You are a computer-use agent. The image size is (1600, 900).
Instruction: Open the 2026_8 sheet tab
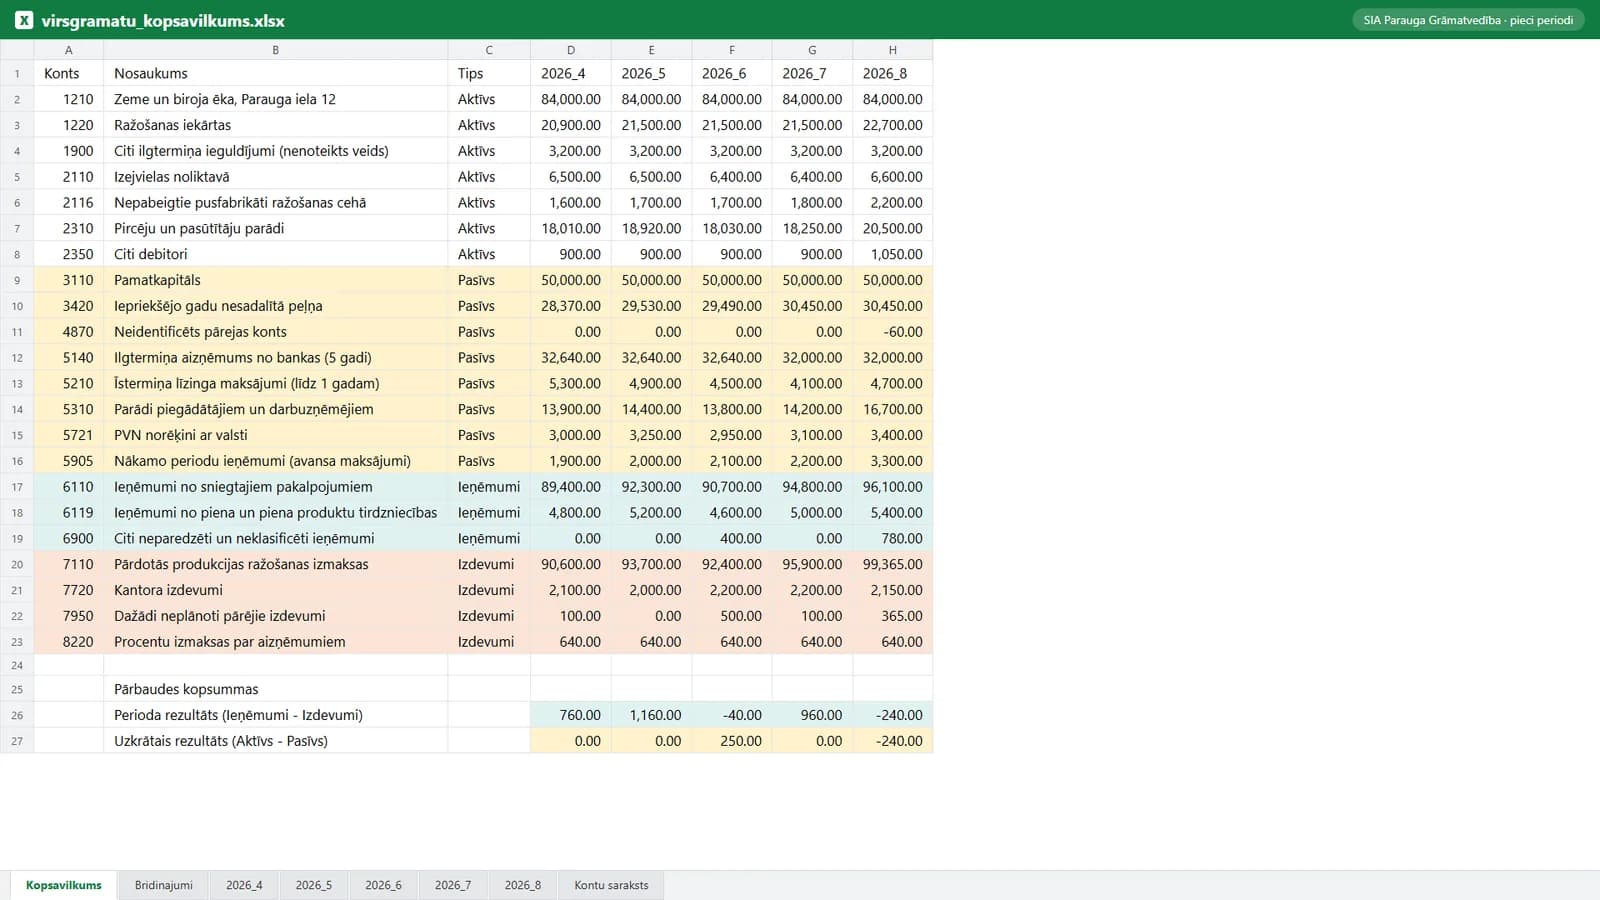point(523,885)
